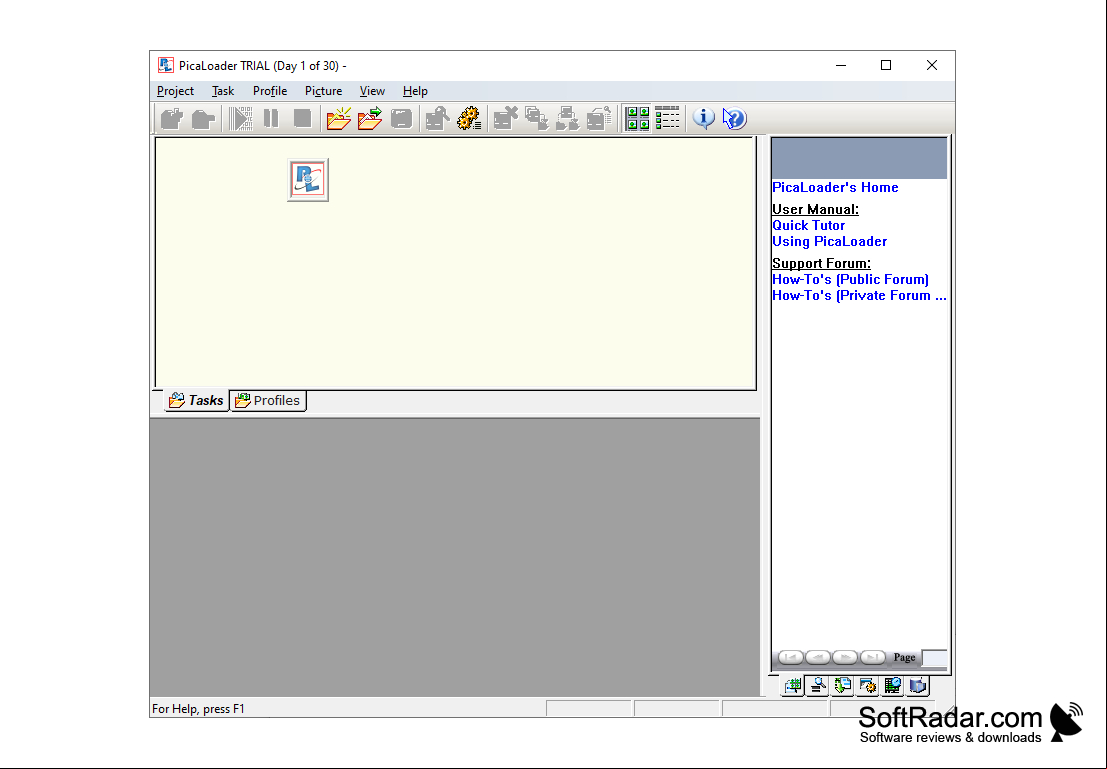1107x769 pixels.
Task: Create a new task with the sparkling folder icon
Action: 339,119
